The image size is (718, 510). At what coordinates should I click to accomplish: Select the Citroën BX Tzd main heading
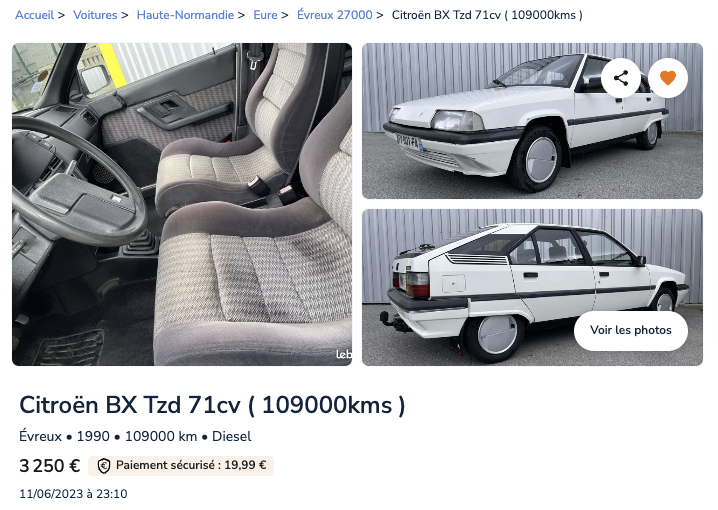click(x=212, y=405)
